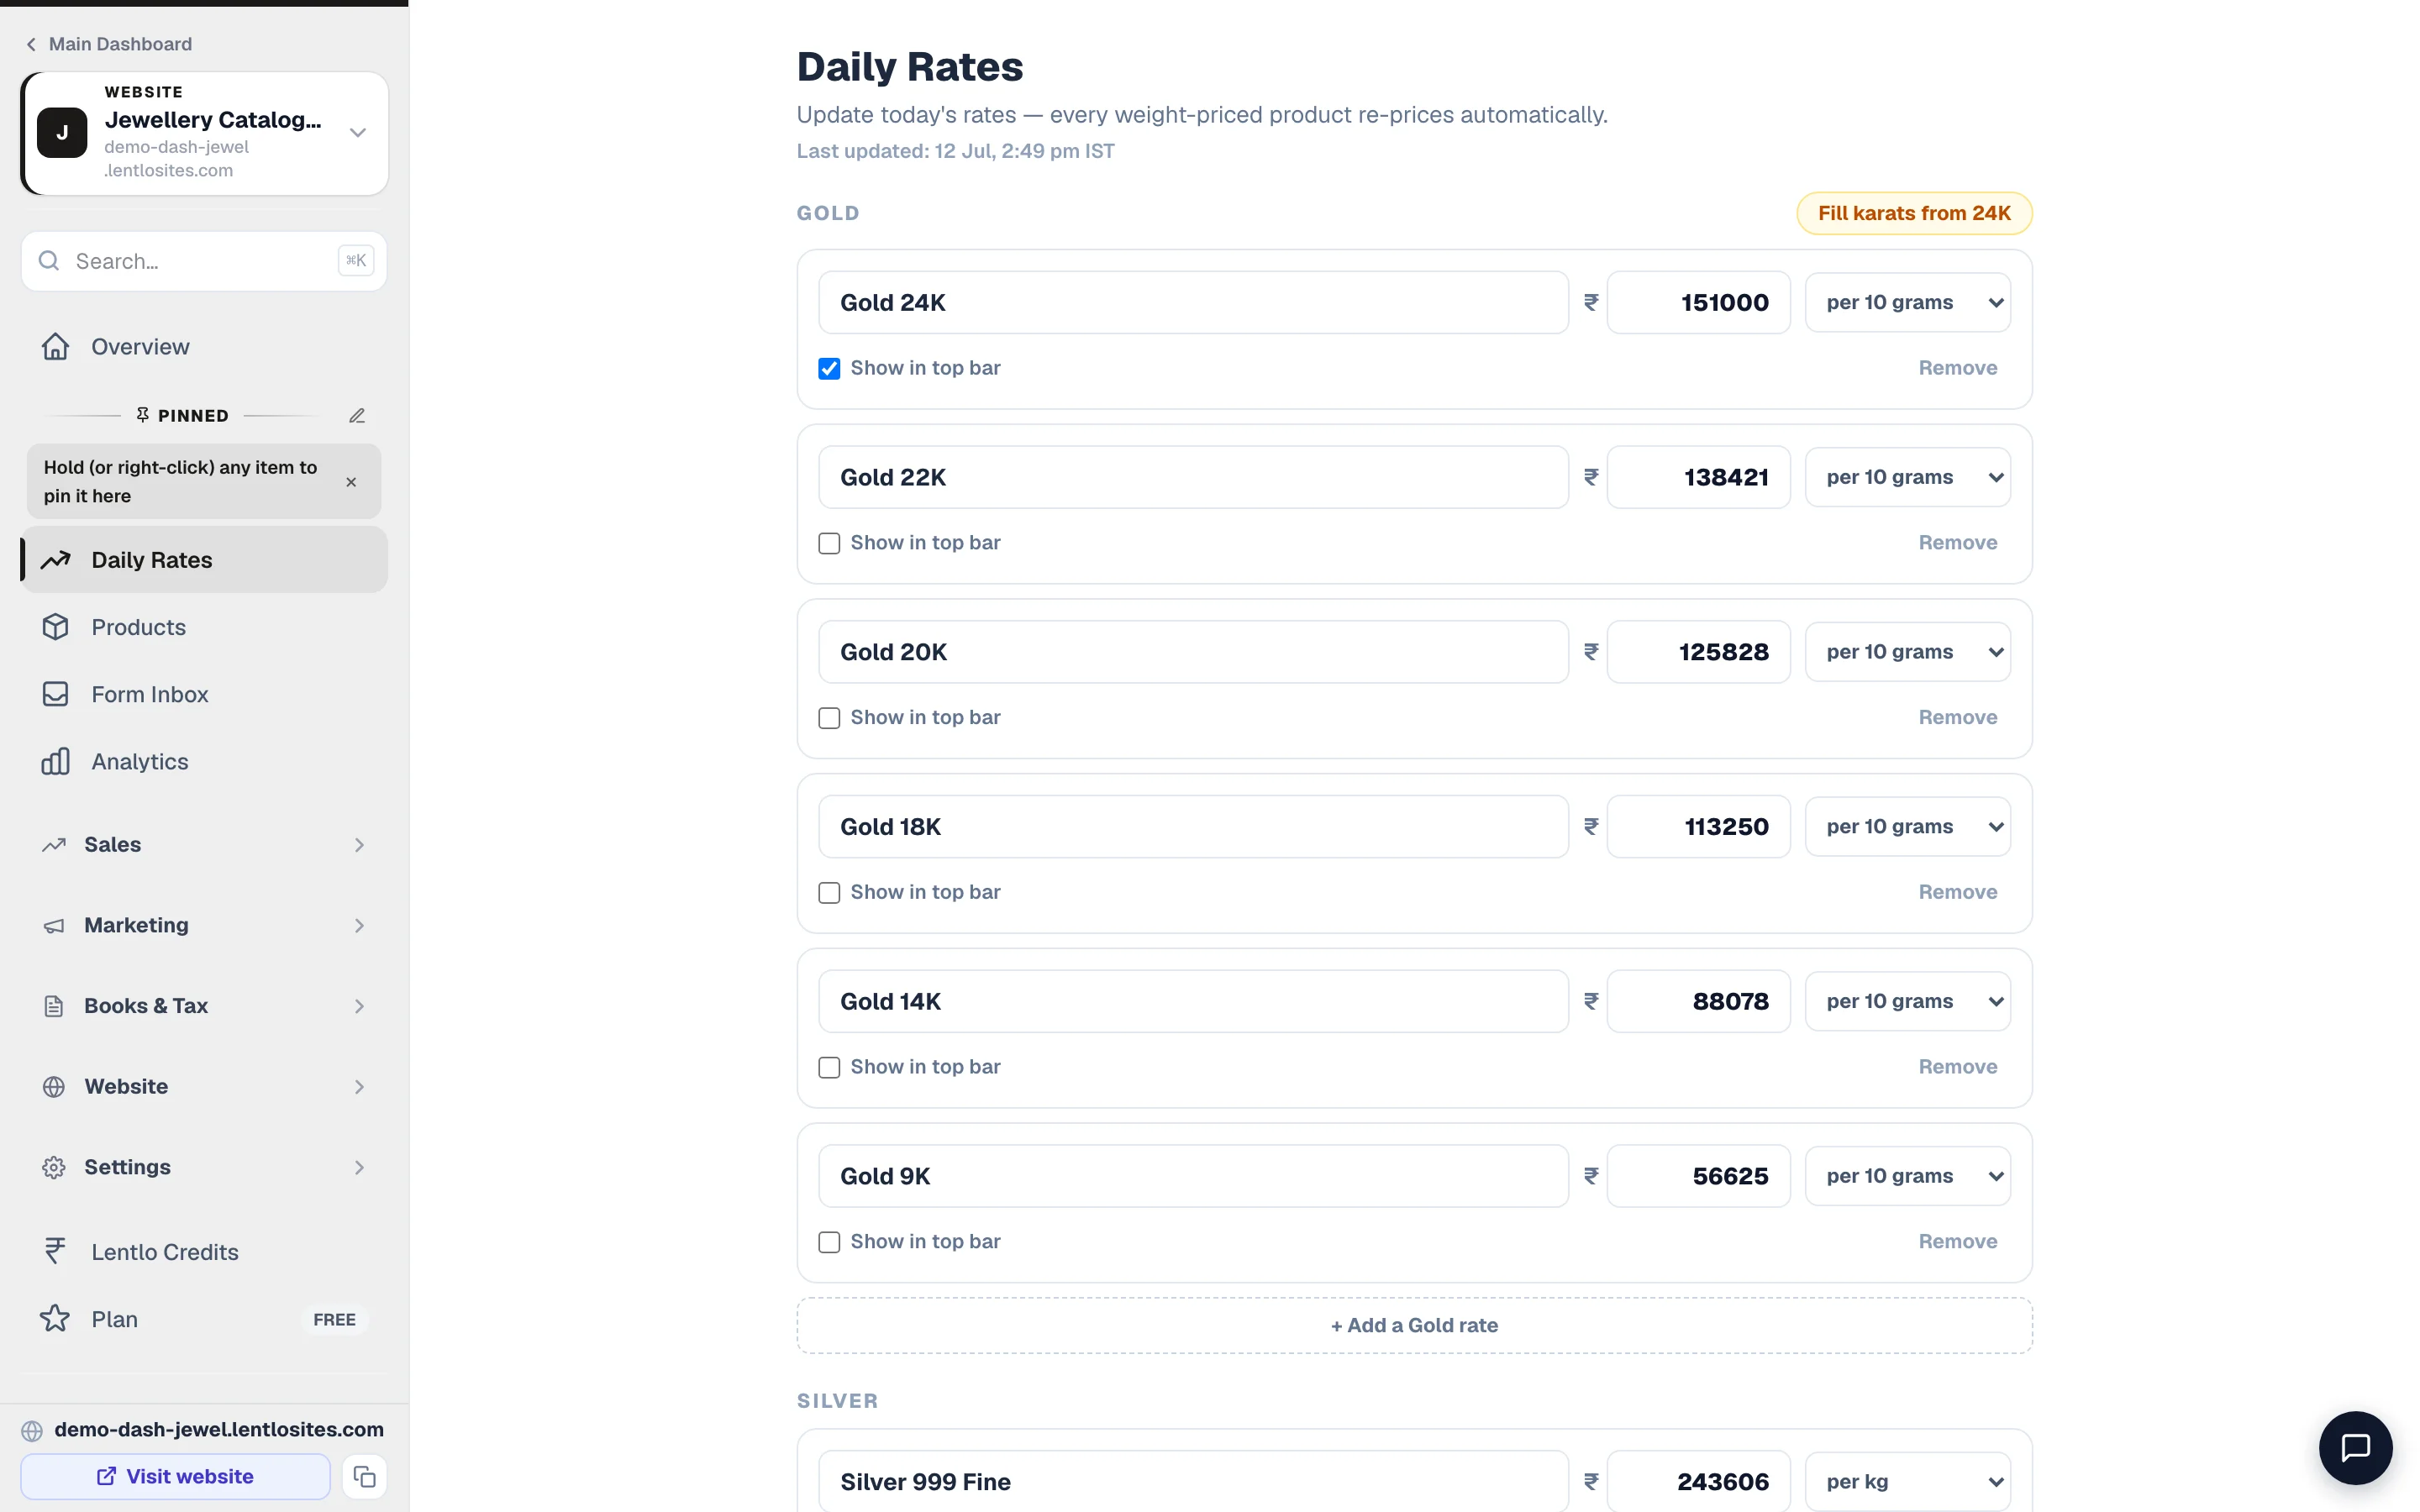Remove the Gold 22K rate

tap(1957, 543)
